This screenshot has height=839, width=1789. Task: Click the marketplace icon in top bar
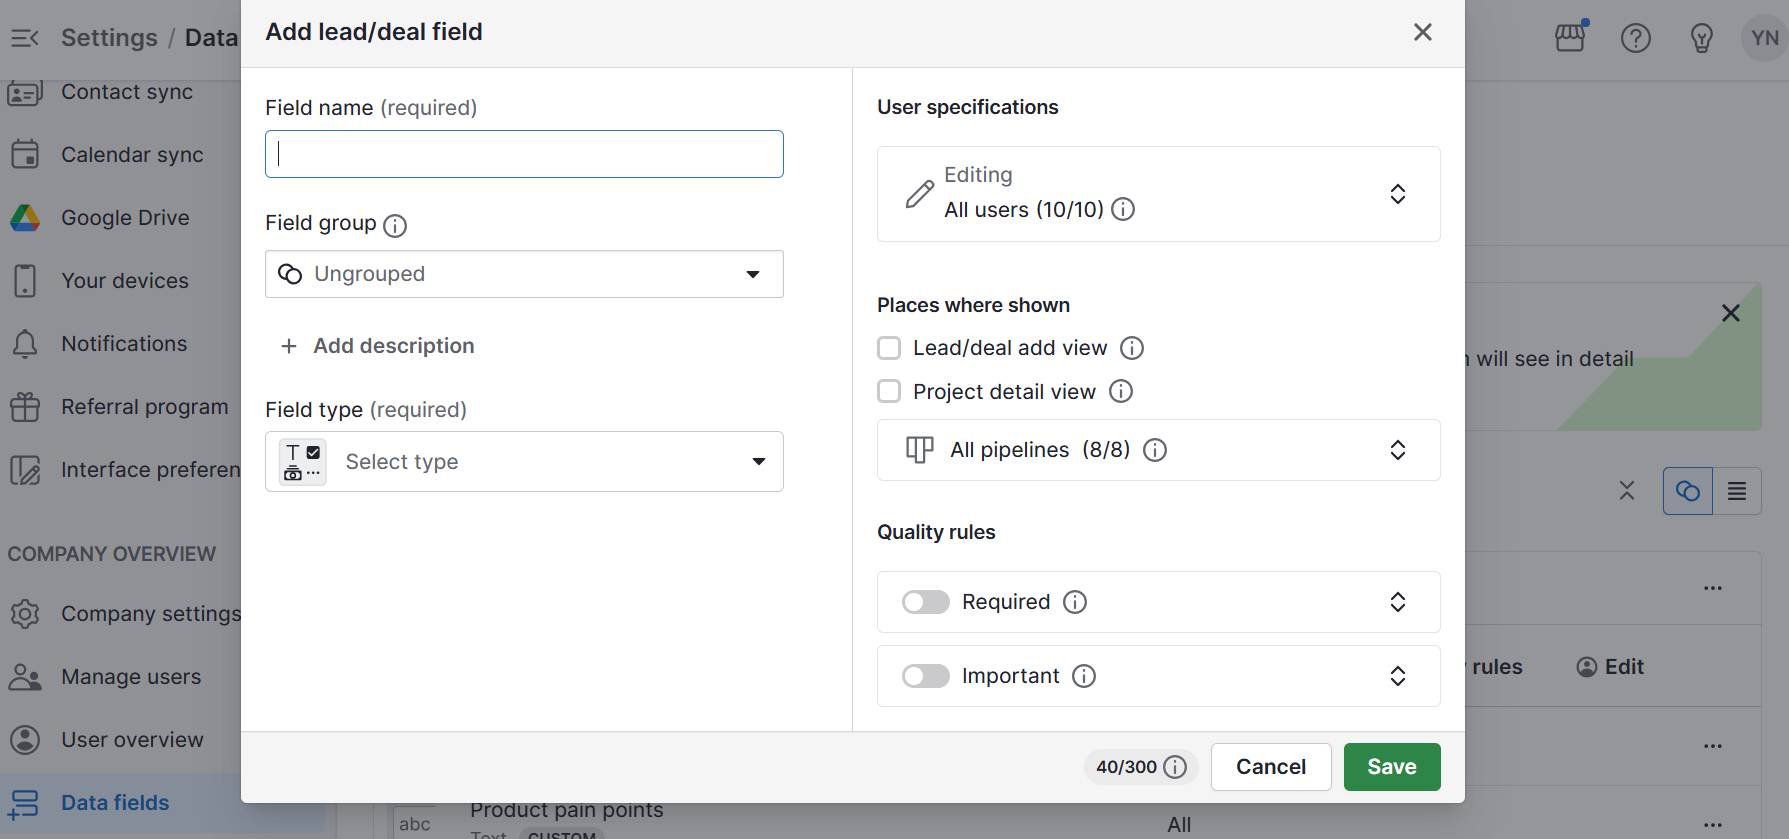click(1570, 38)
